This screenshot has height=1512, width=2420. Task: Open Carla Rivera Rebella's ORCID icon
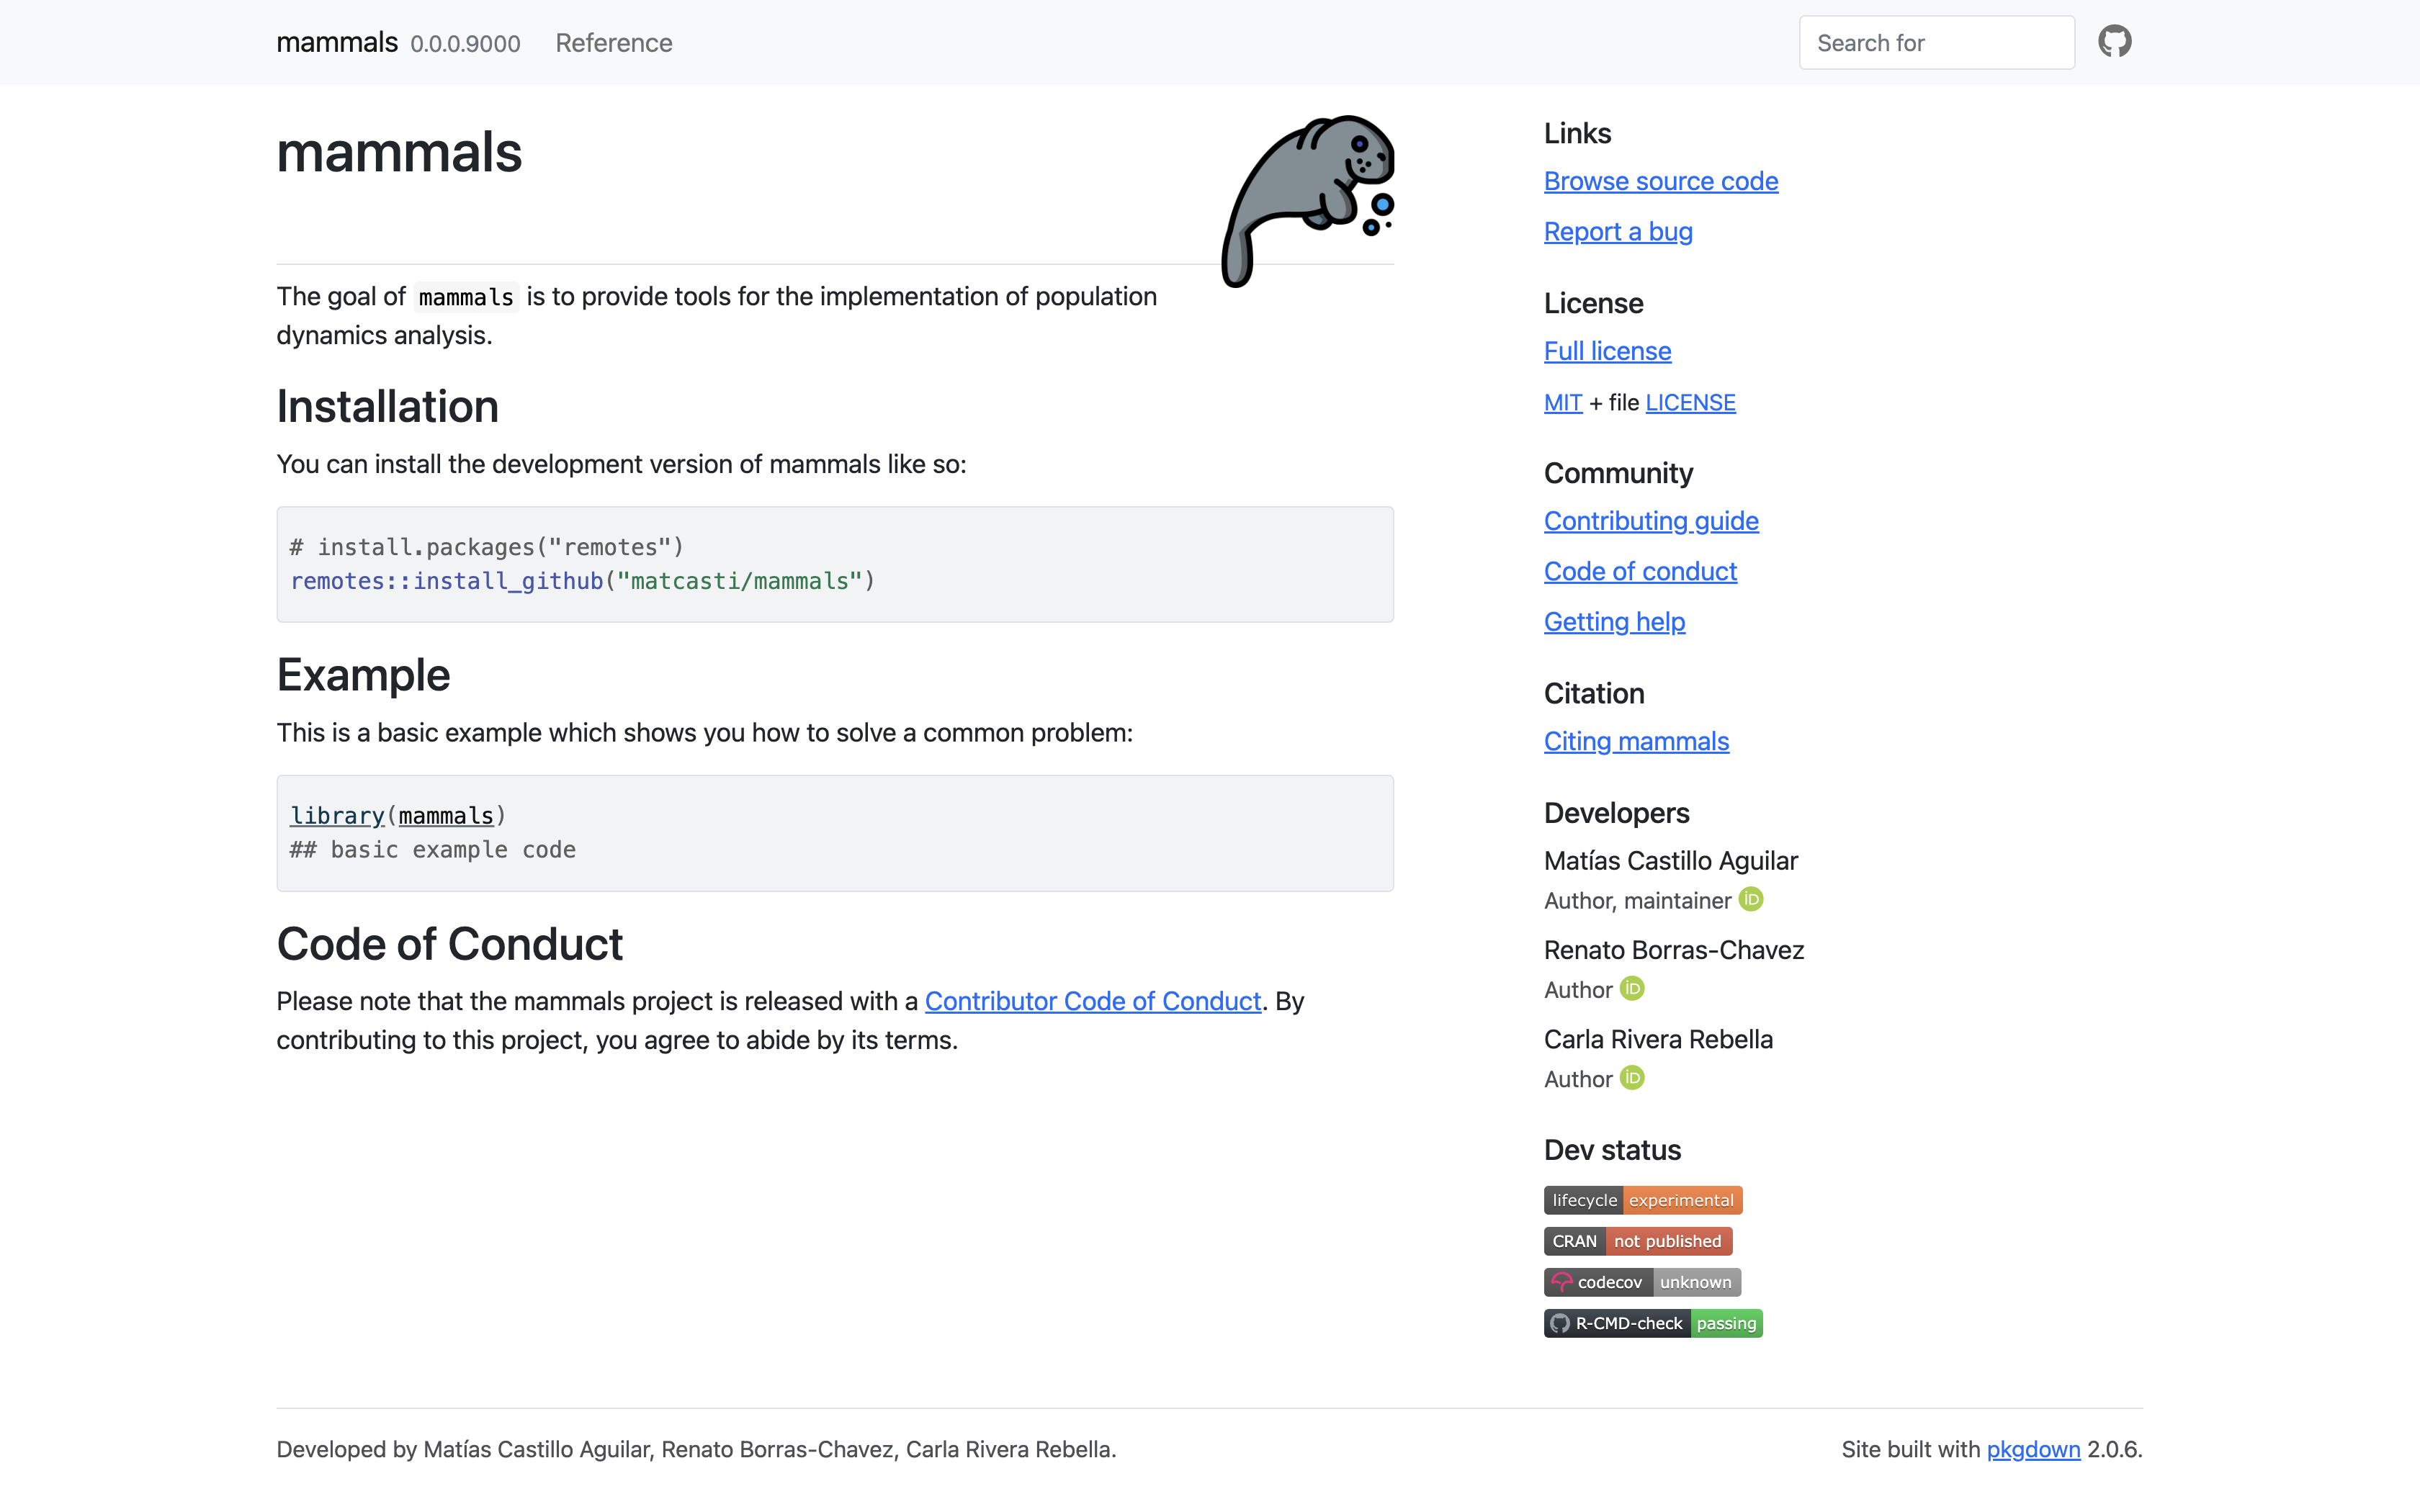pyautogui.click(x=1632, y=1077)
